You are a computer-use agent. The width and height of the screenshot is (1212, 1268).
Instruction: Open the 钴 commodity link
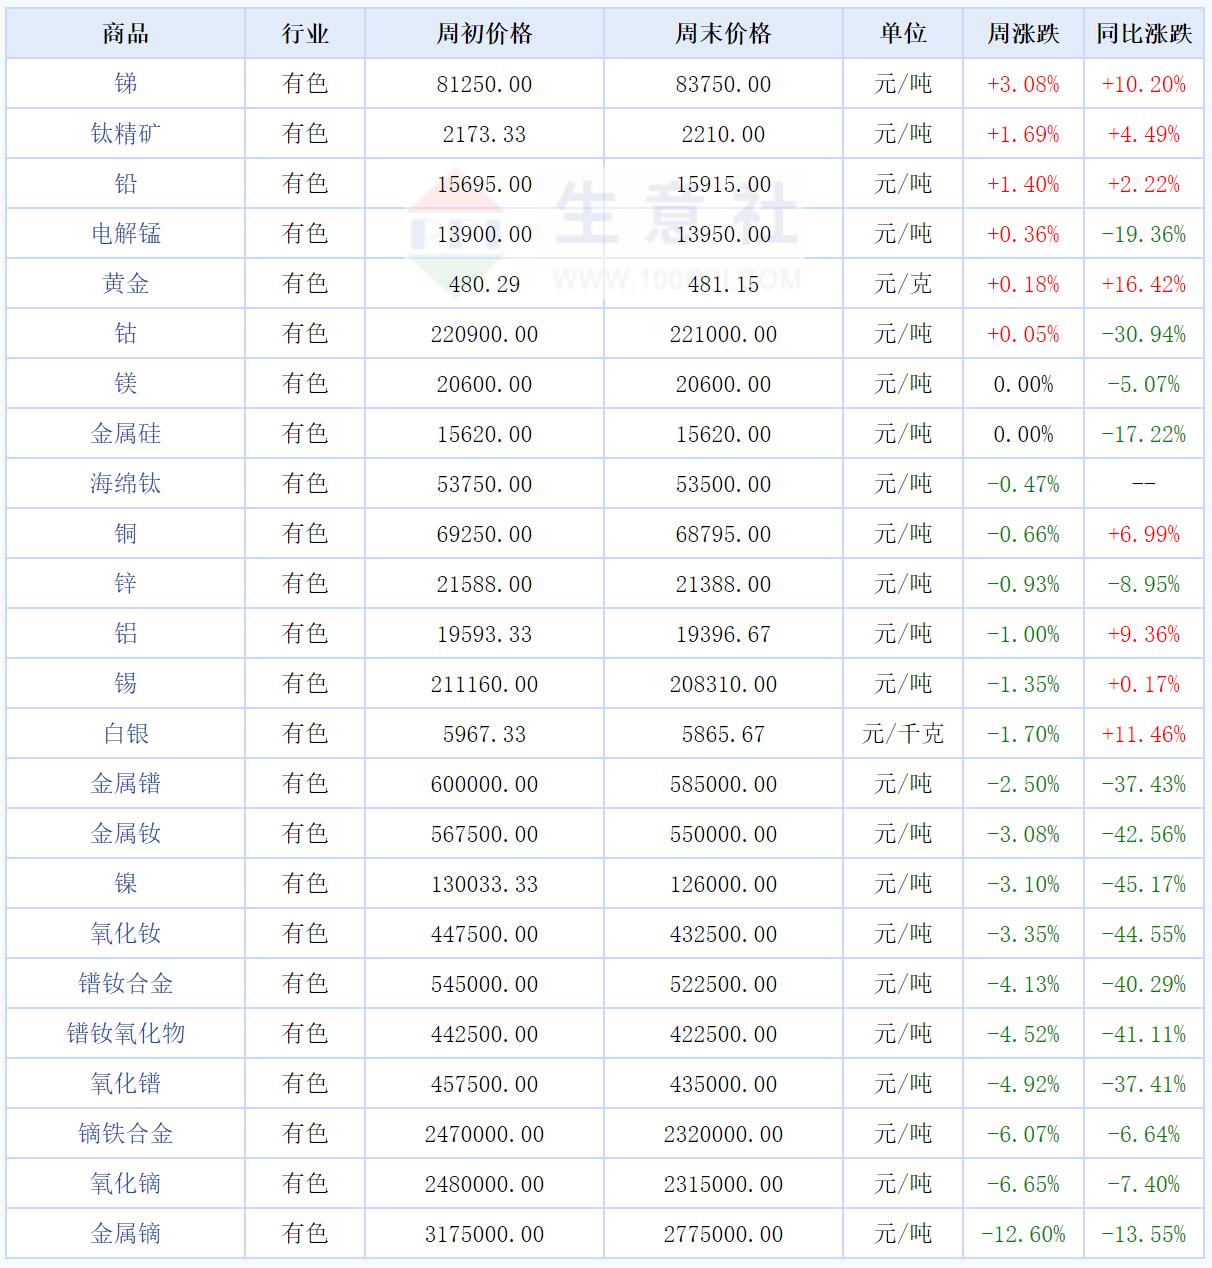coord(125,334)
